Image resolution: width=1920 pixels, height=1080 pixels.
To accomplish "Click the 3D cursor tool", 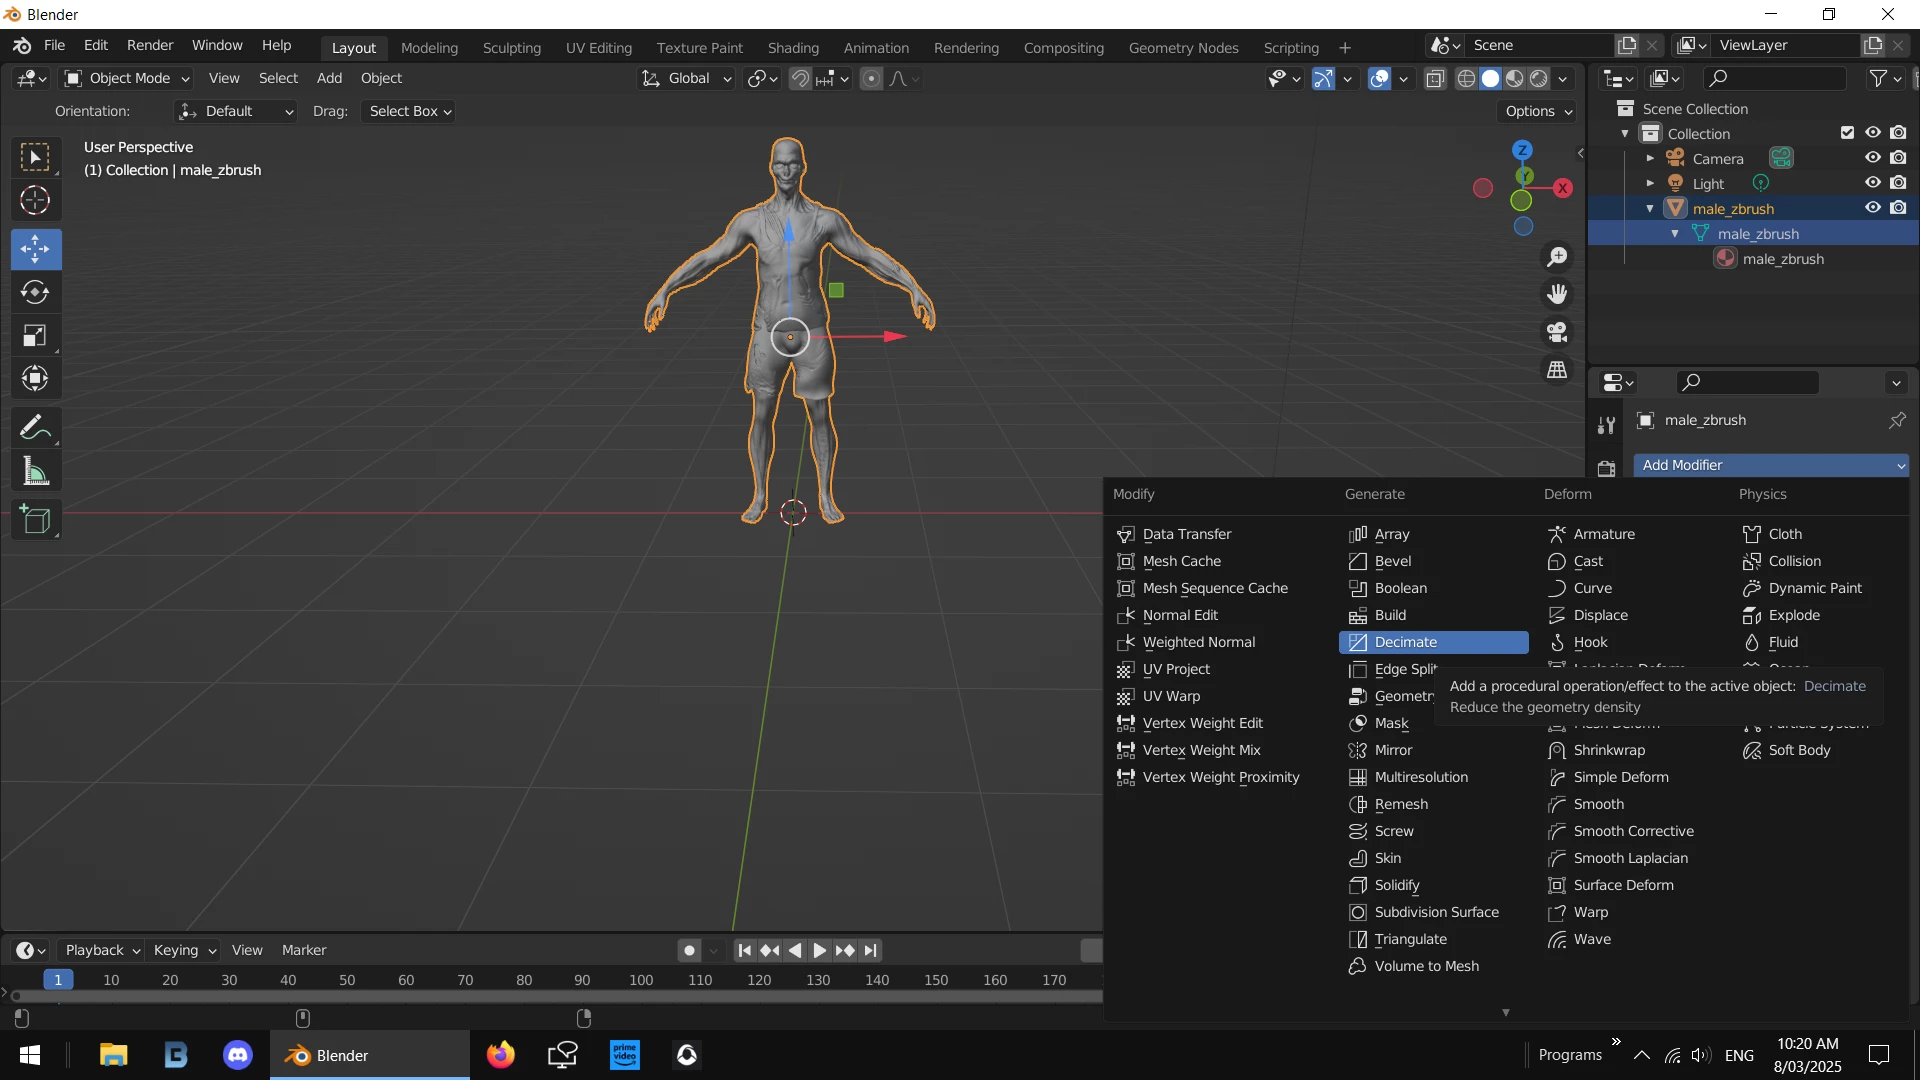I will click(35, 201).
